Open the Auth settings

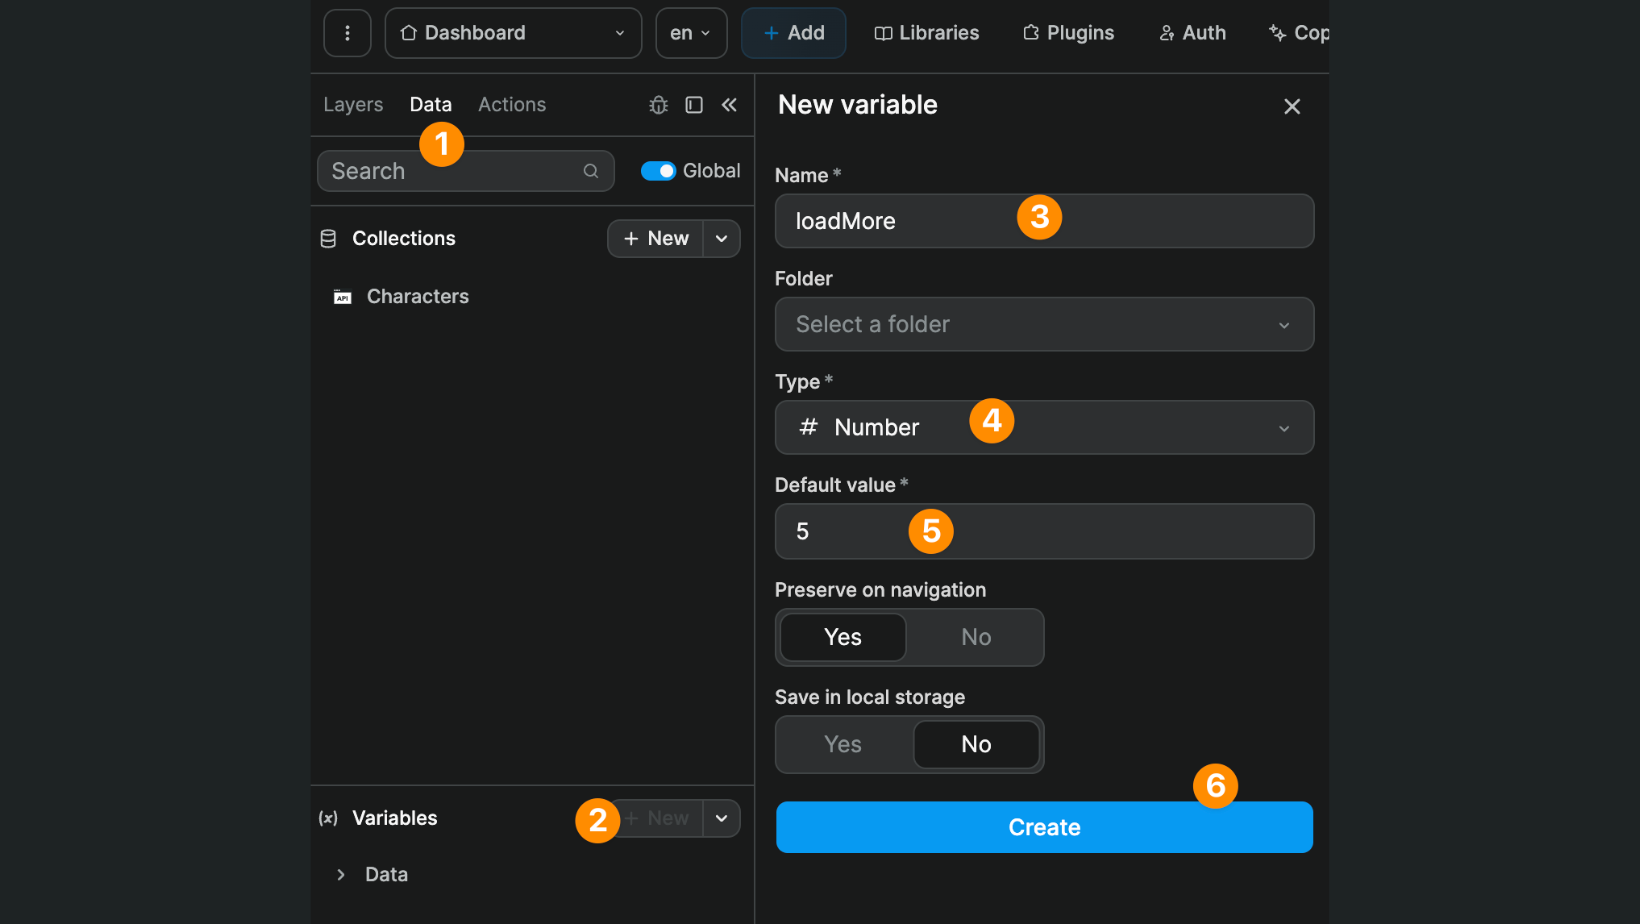(x=1192, y=33)
